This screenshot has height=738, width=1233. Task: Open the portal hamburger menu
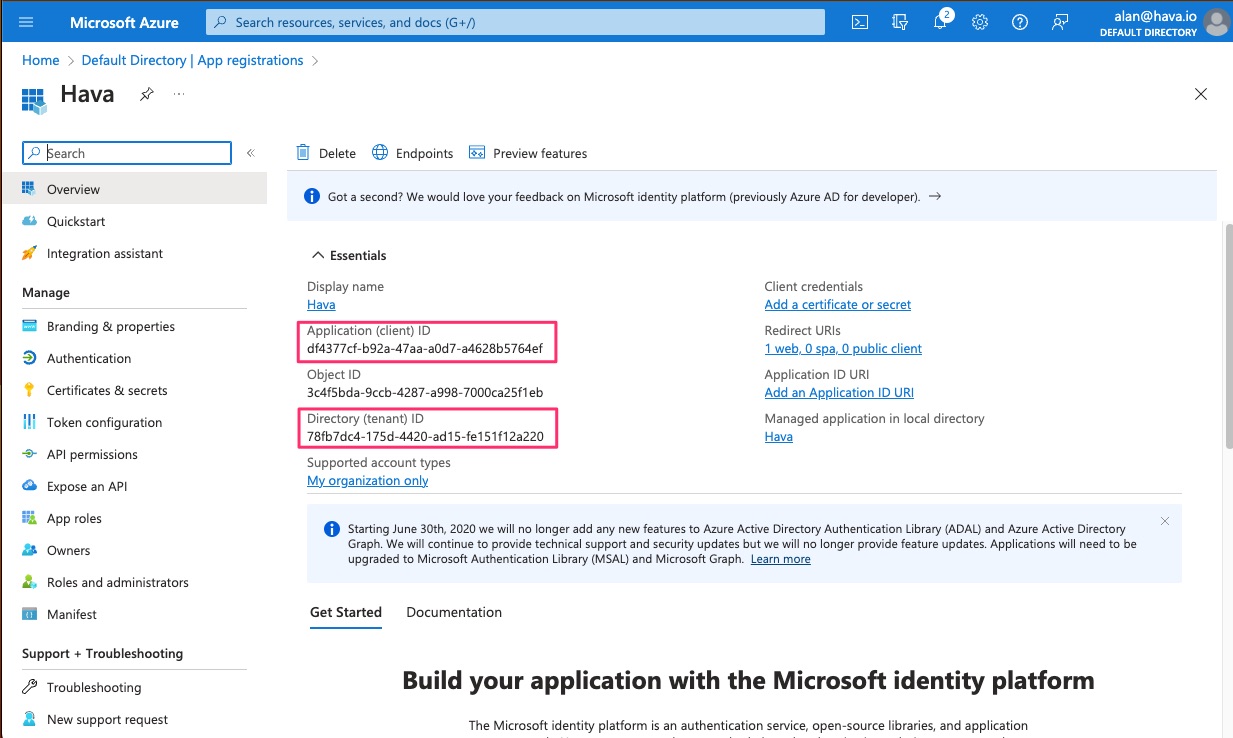pyautogui.click(x=26, y=22)
